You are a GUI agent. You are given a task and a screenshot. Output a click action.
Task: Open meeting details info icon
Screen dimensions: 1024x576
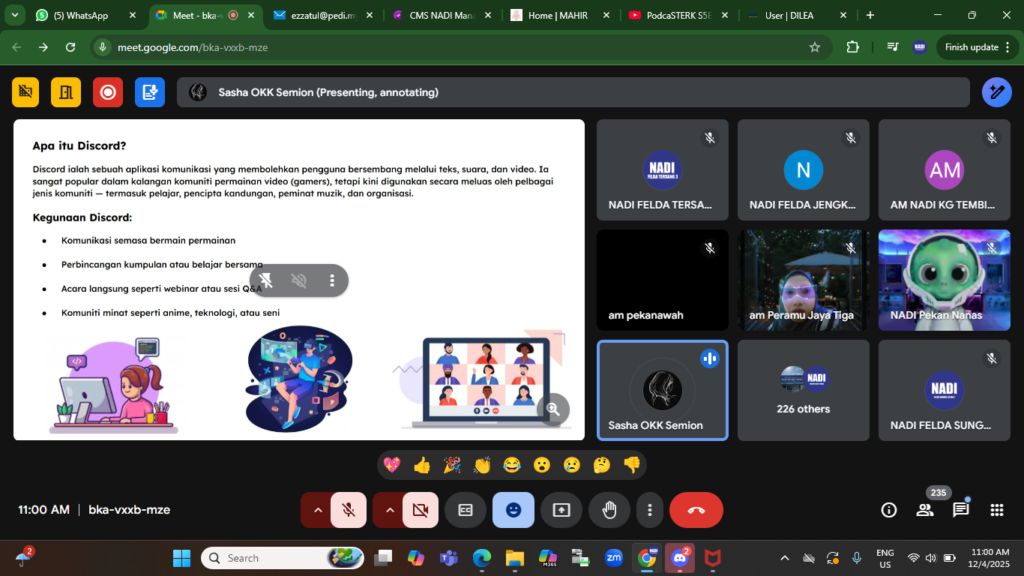tap(889, 510)
